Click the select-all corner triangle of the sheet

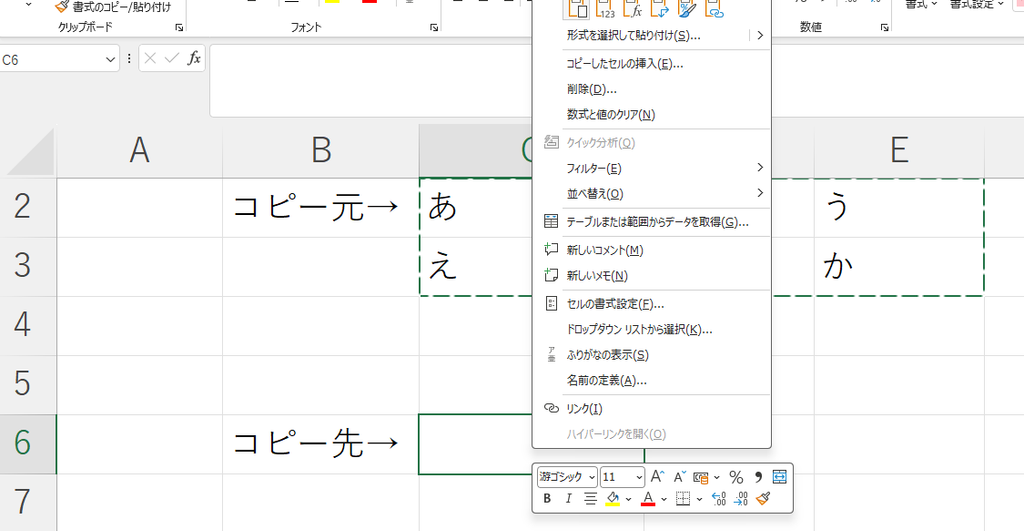(31, 153)
